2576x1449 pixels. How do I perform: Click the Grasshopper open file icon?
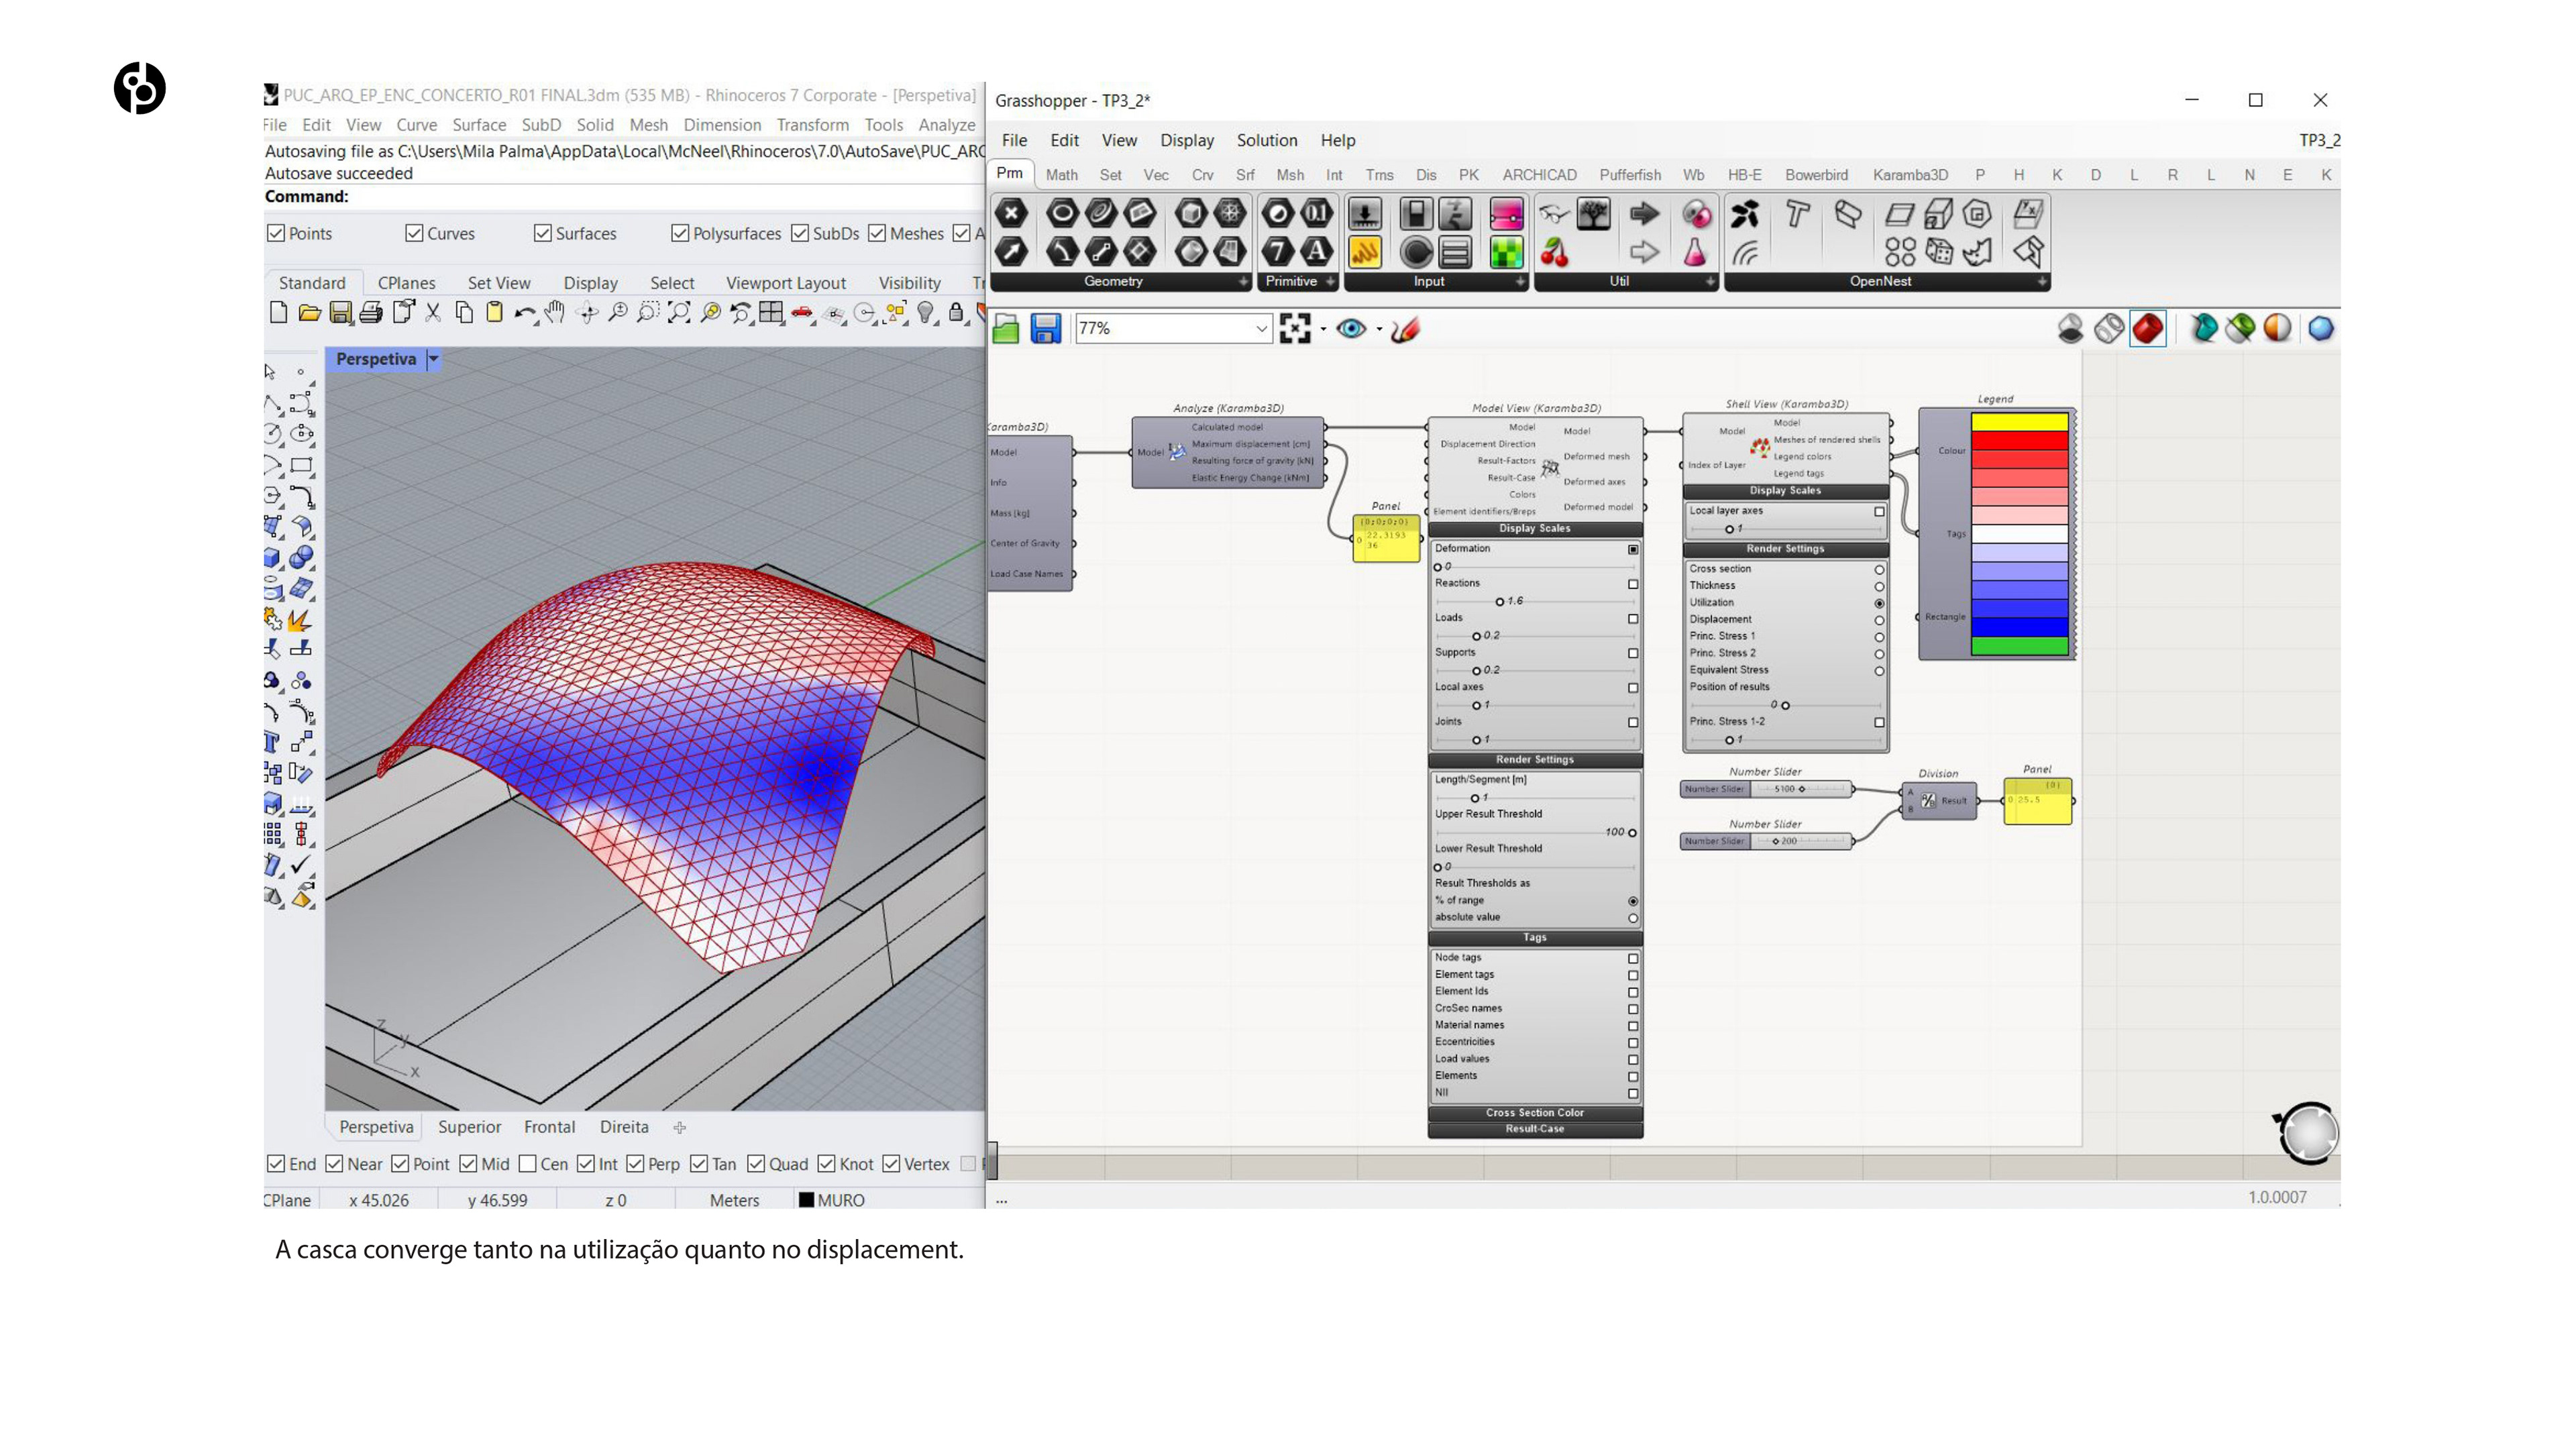tap(1006, 329)
